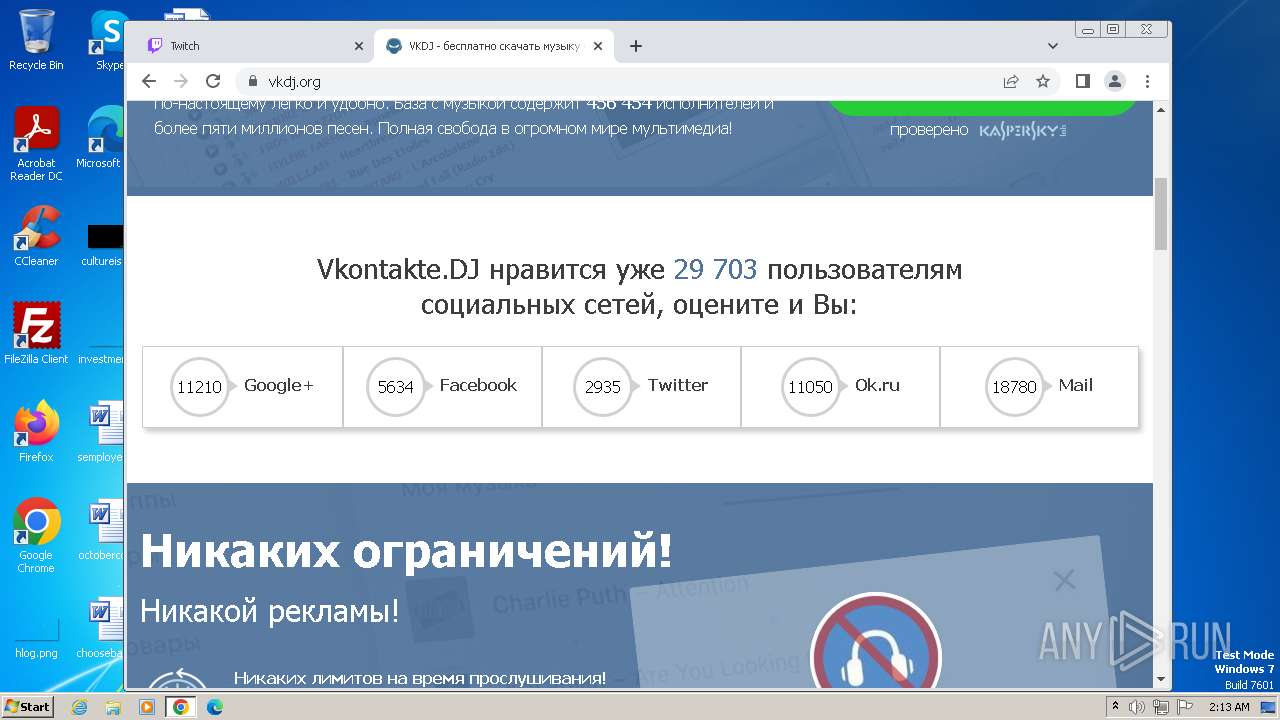This screenshot has width=1280, height=720.
Task: Click the Action Center flag icon
Action: click(1185, 707)
